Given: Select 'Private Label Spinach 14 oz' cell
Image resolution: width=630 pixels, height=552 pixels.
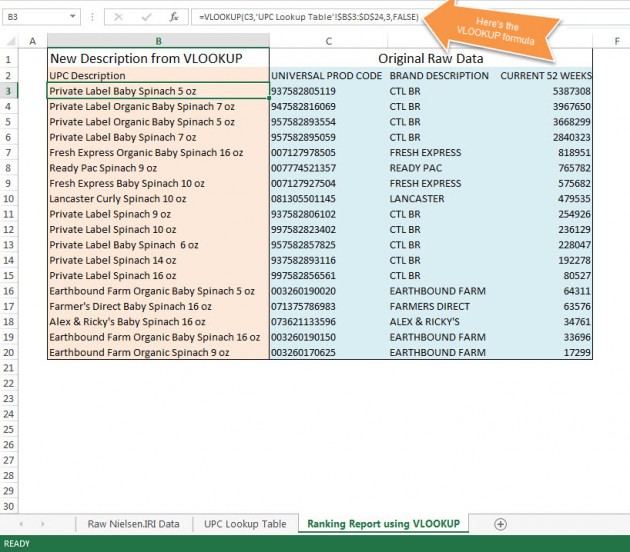Looking at the screenshot, I should point(158,260).
